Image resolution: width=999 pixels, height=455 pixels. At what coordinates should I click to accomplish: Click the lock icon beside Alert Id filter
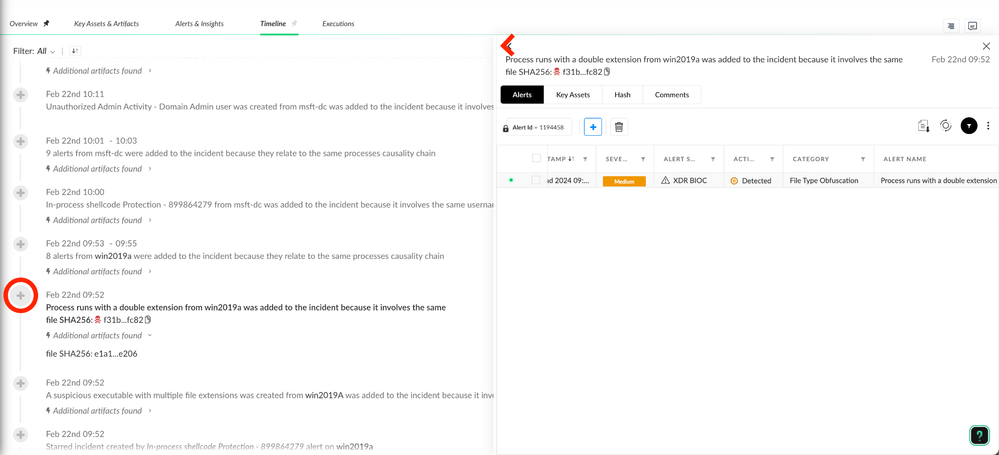pos(506,128)
